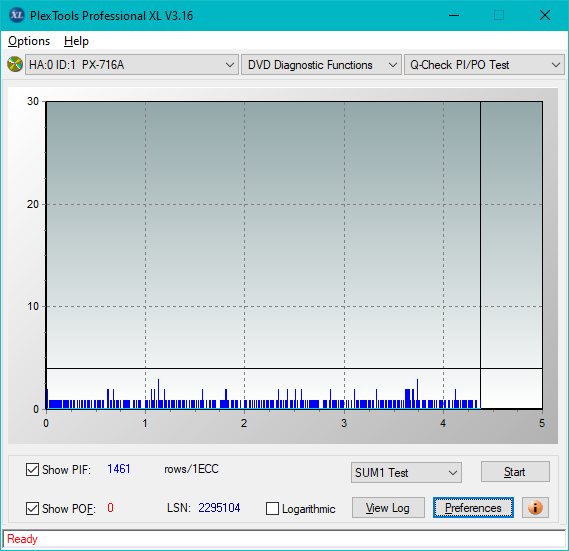Open the Q-Check PI/PO Test dropdown

click(484, 65)
